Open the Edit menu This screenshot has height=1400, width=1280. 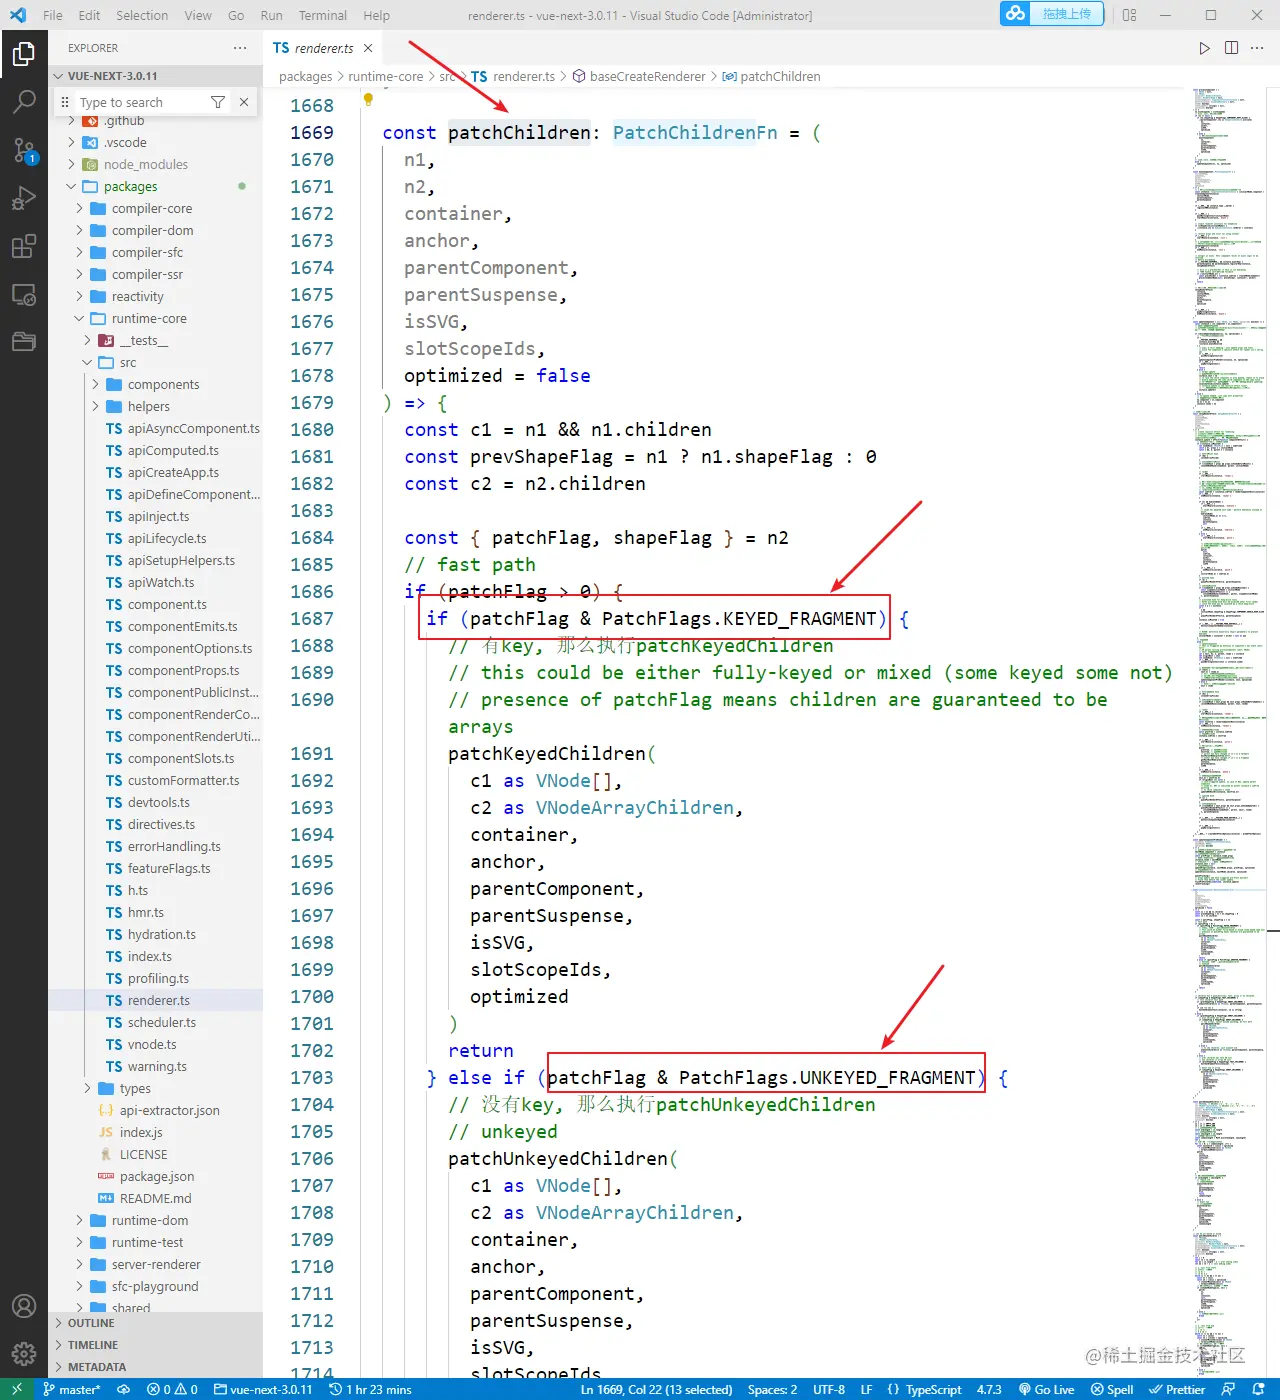point(89,15)
